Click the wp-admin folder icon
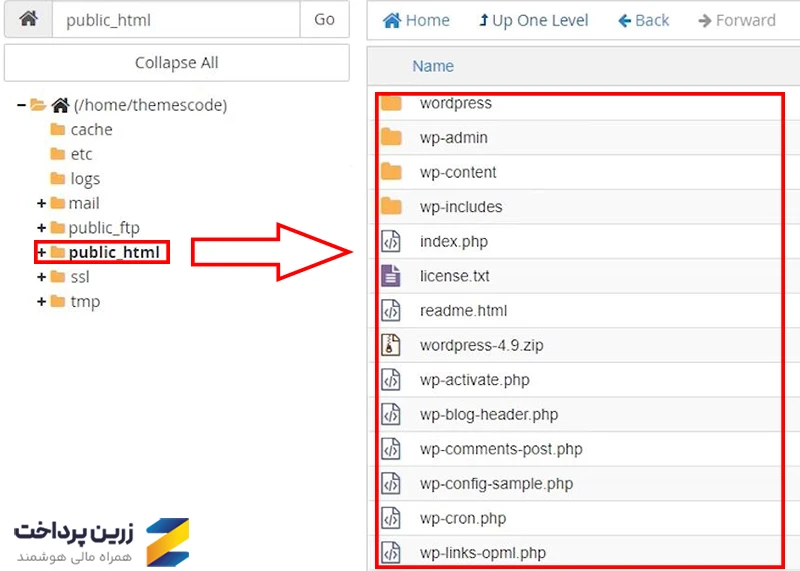 click(x=391, y=137)
